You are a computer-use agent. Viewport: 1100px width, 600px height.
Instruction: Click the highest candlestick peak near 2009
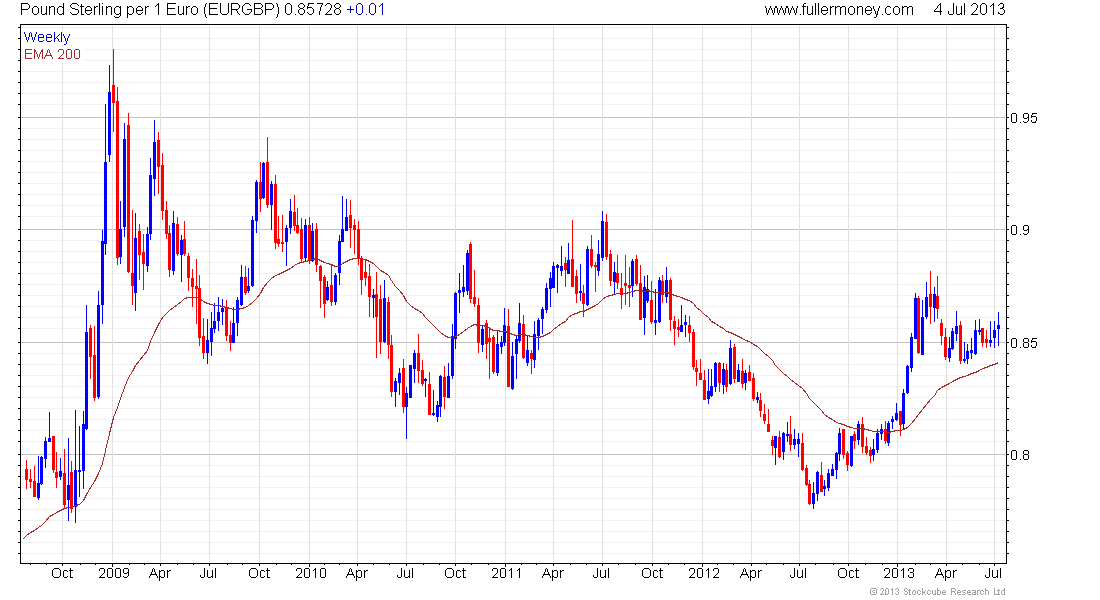point(114,51)
